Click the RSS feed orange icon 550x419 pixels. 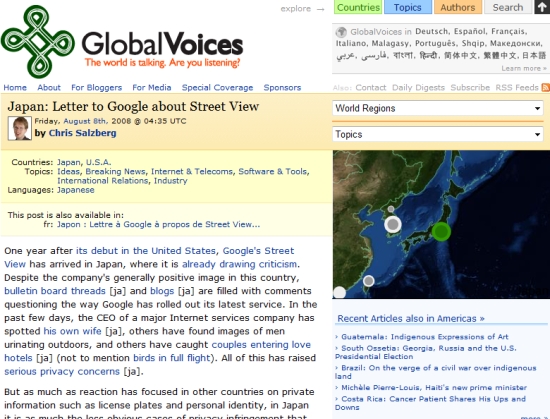[x=546, y=87]
